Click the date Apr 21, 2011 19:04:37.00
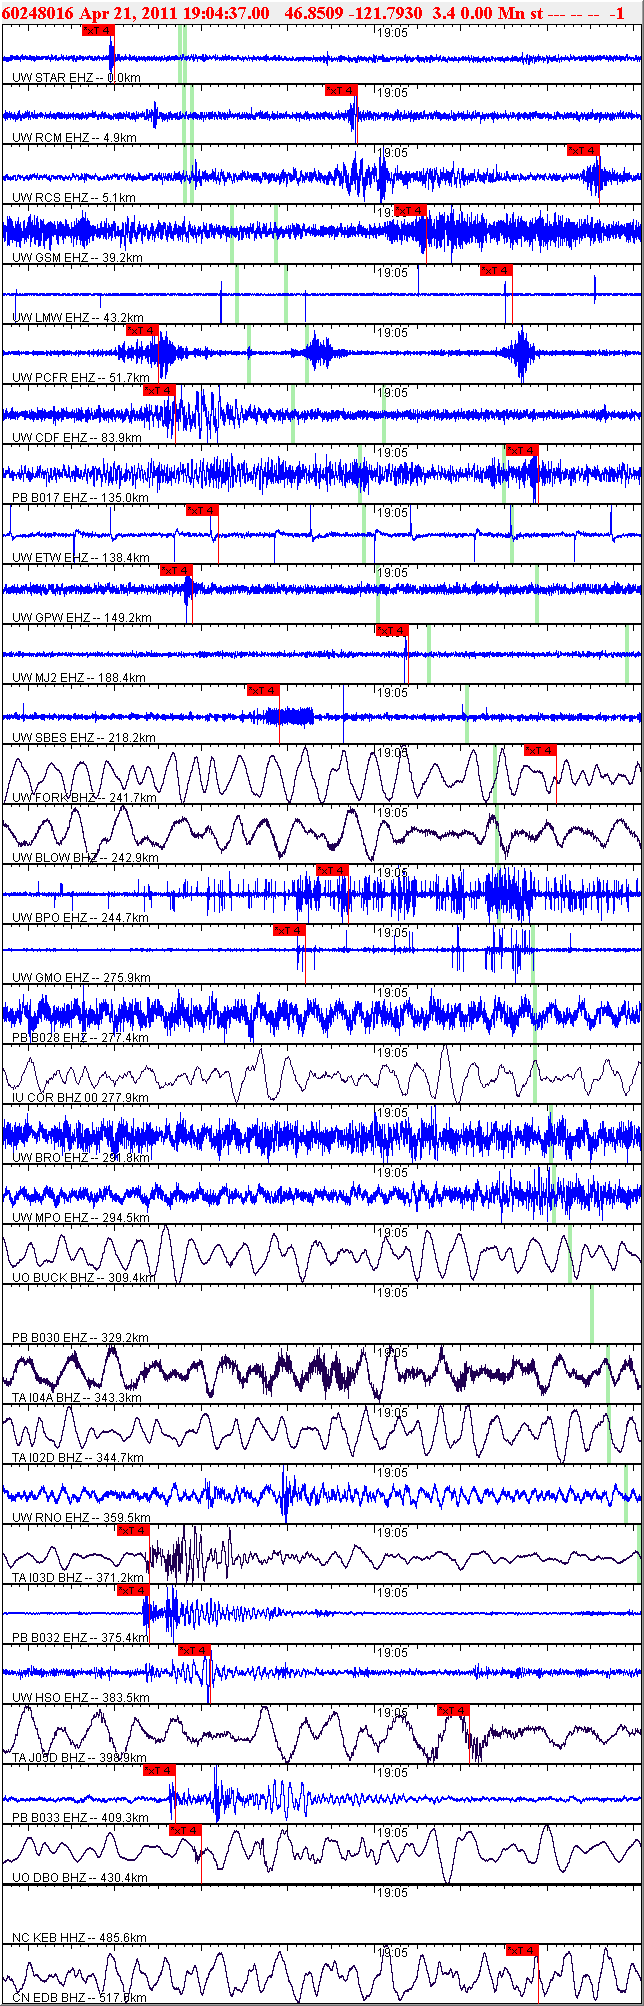This screenshot has width=644, height=2006. coord(174,13)
